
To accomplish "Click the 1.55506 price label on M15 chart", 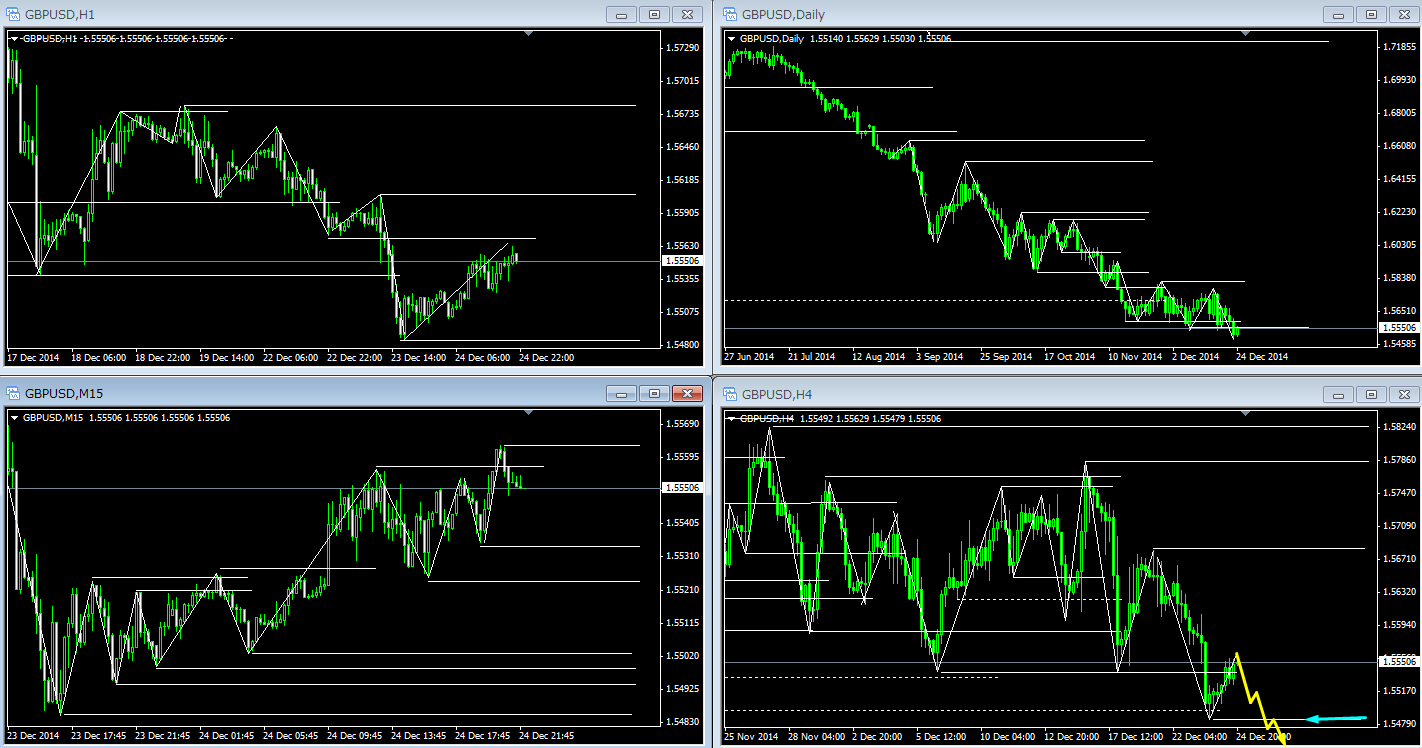I will (682, 488).
